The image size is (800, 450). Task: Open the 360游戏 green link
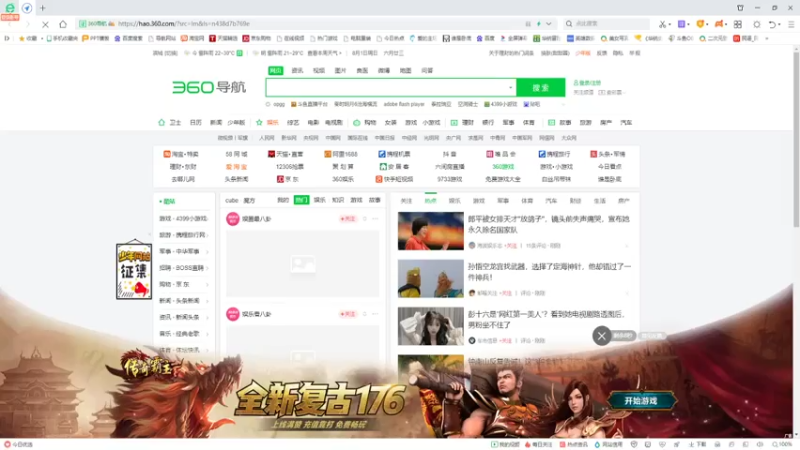coord(503,167)
